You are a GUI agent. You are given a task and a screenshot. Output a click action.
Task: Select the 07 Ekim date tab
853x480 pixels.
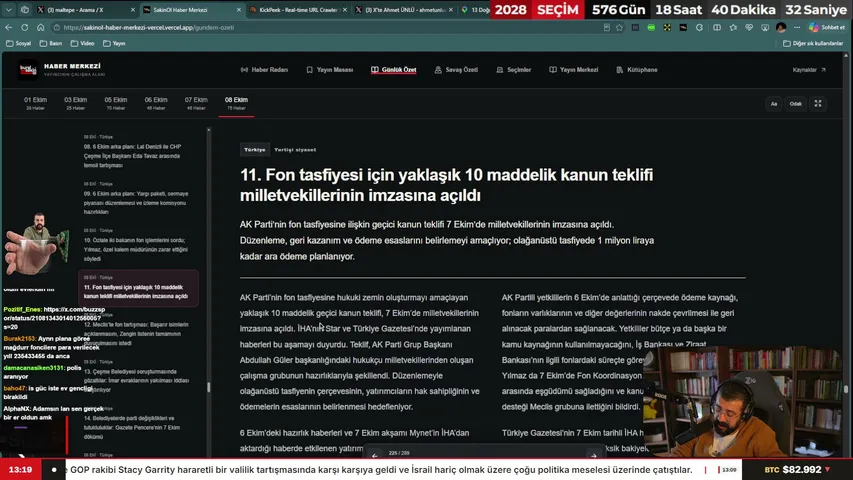tap(196, 103)
